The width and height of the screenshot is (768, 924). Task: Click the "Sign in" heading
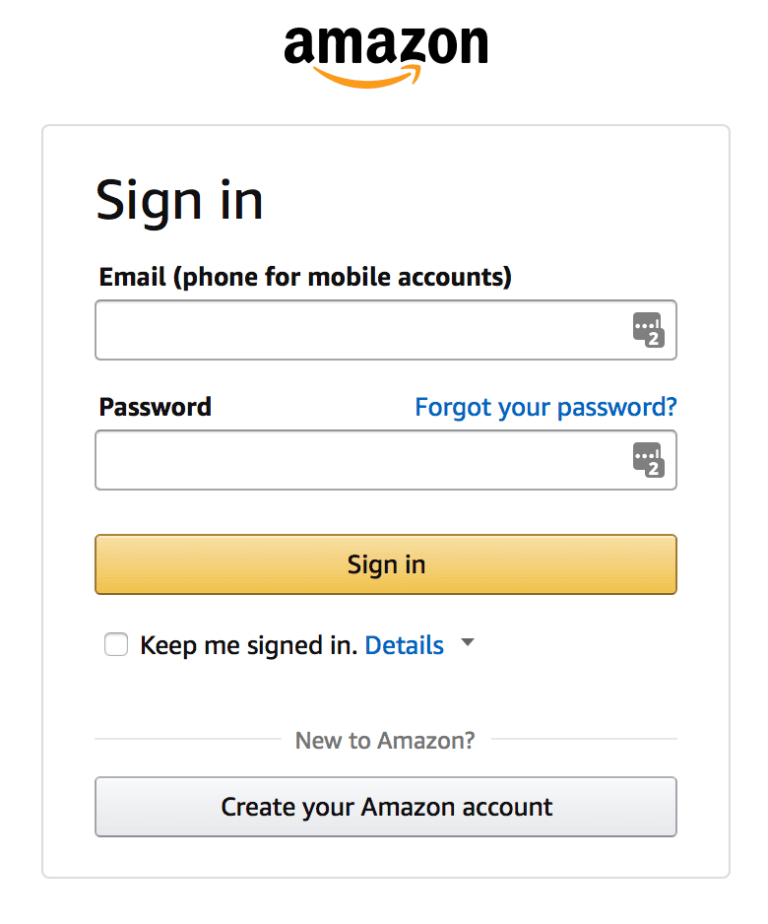click(180, 200)
